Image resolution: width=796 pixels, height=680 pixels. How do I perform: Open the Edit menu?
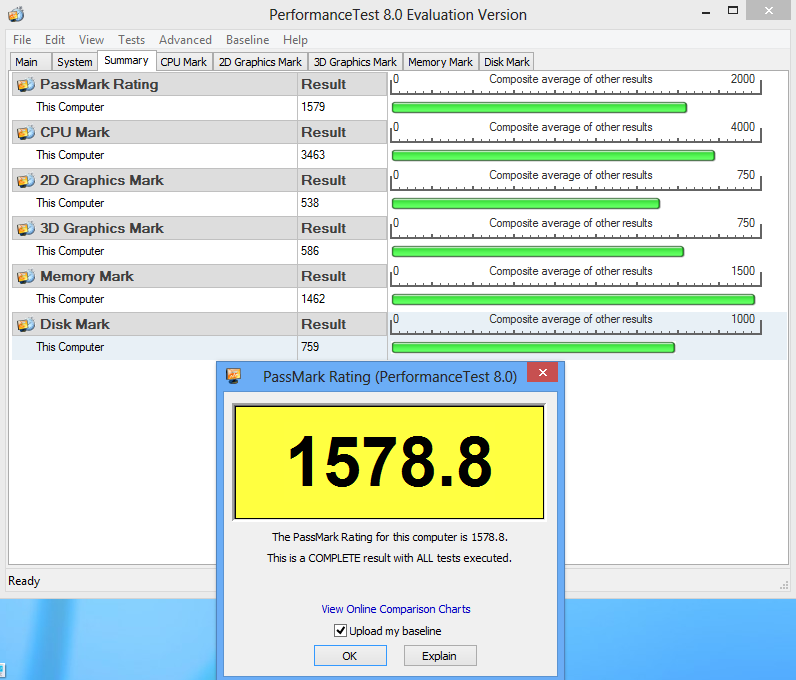click(x=55, y=40)
